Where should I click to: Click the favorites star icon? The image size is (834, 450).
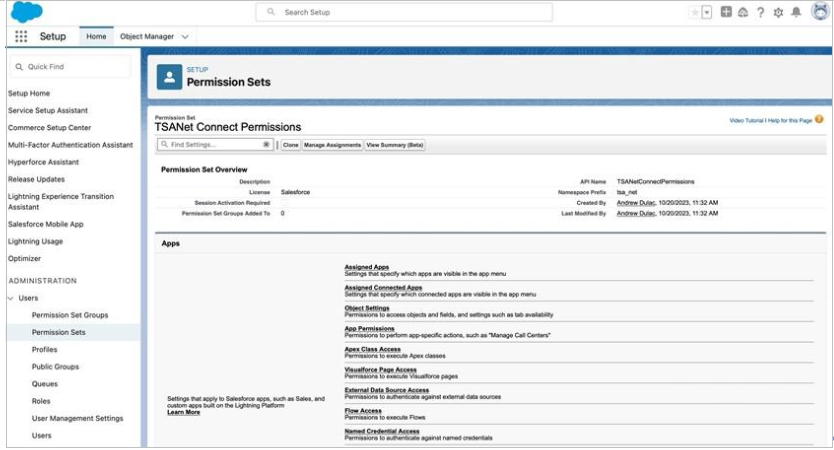point(694,12)
